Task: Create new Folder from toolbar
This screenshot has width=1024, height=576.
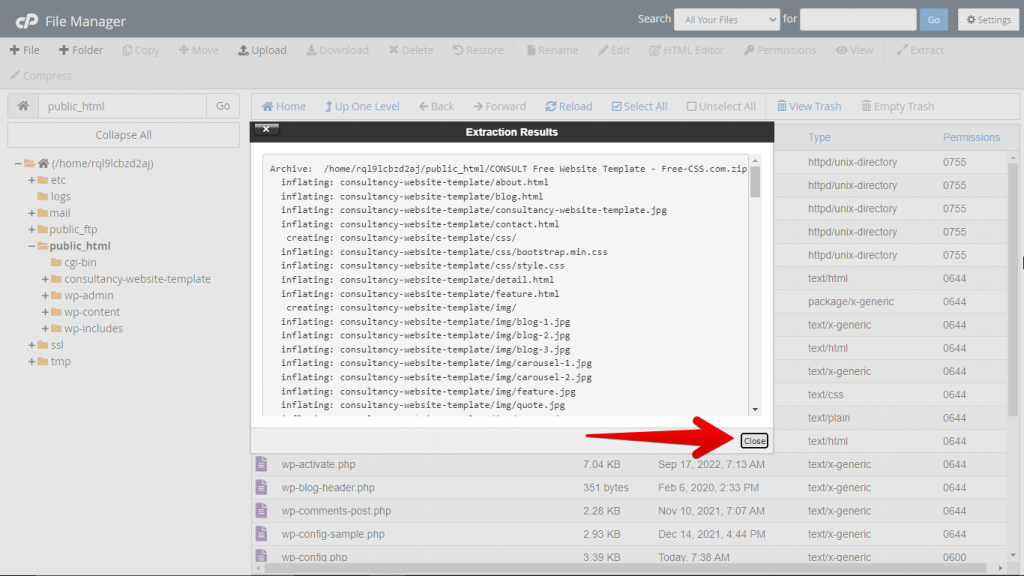Action: (x=80, y=50)
